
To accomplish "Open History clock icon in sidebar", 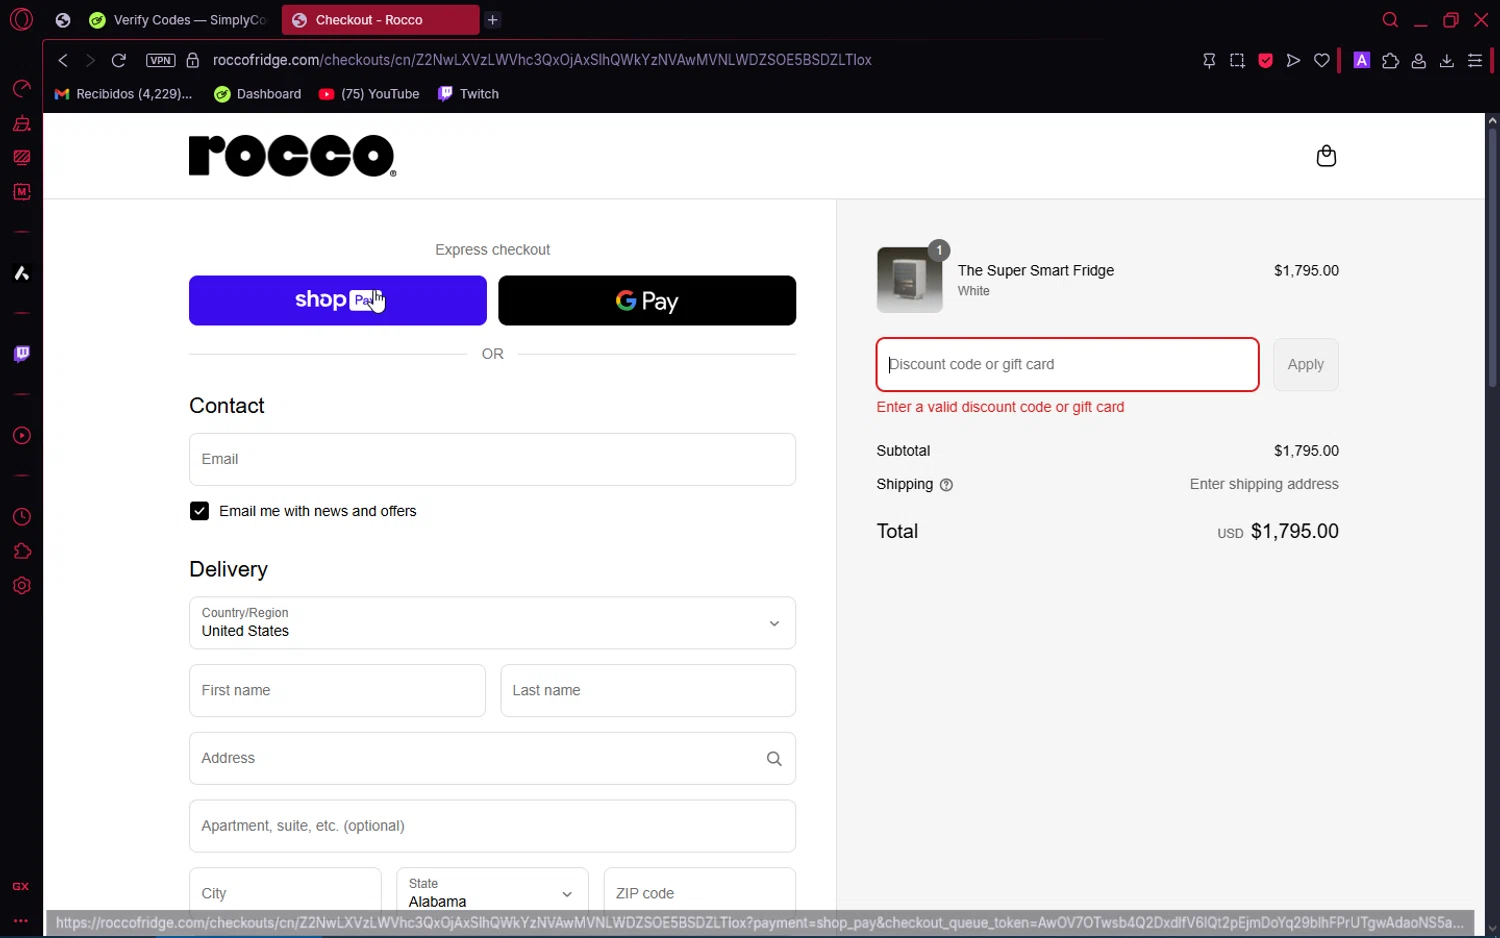I will click(x=21, y=517).
